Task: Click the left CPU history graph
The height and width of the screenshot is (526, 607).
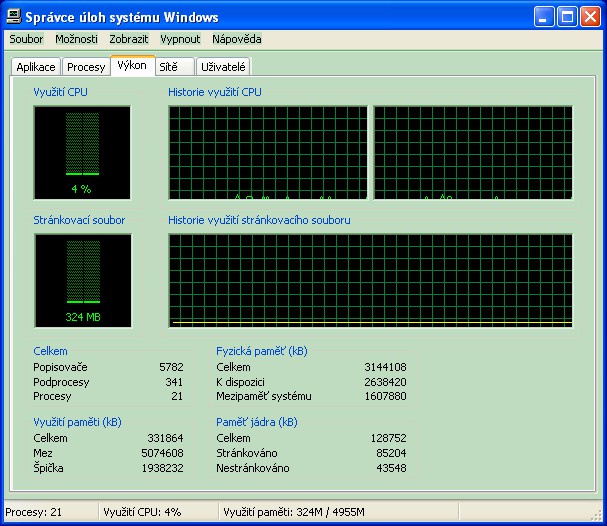Action: pos(267,153)
